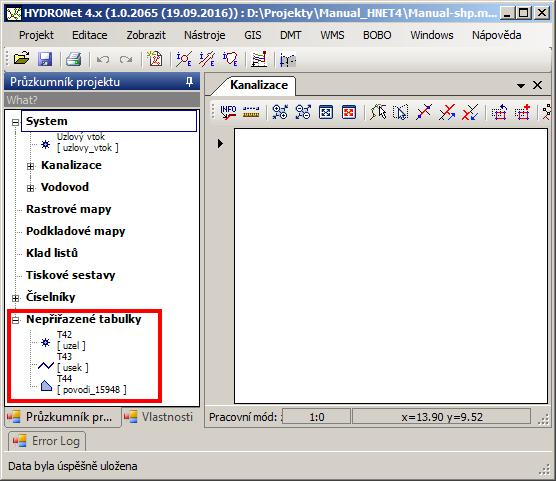This screenshot has height=481, width=556.
Task: Open project with the folder icon
Action: click(x=21, y=59)
